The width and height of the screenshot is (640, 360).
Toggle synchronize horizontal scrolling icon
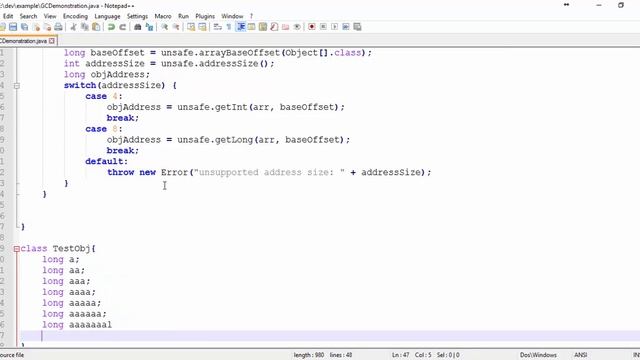tap(202, 27)
